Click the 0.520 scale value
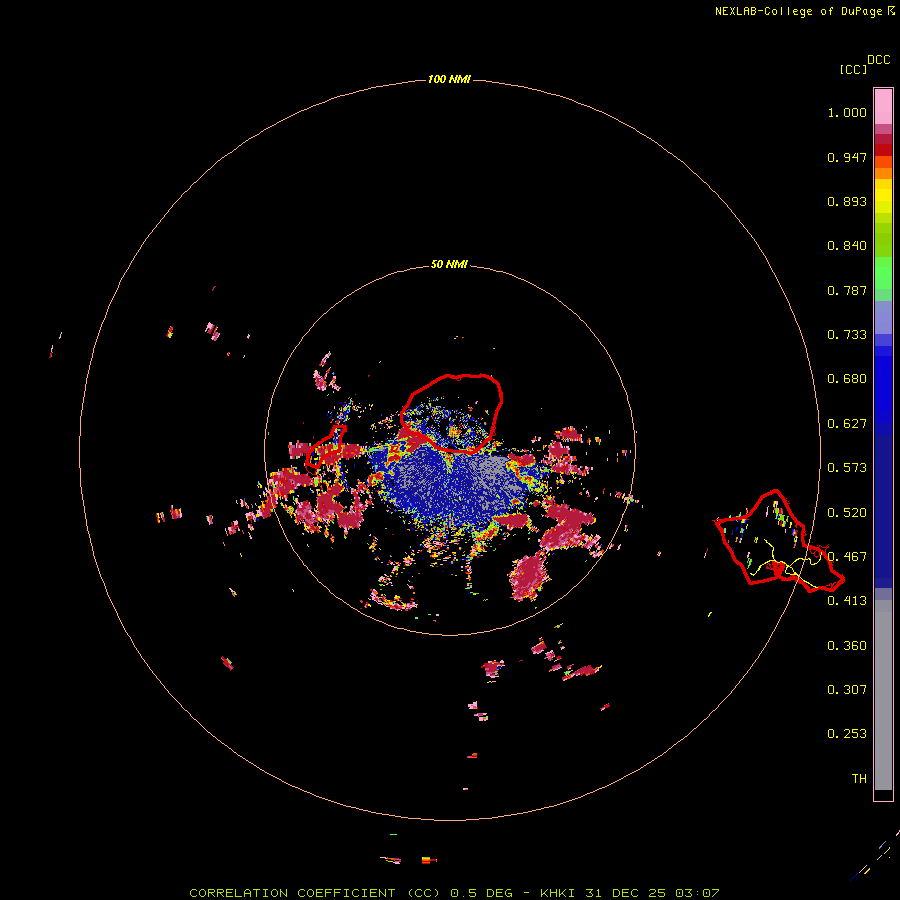The height and width of the screenshot is (900, 900). [x=847, y=513]
